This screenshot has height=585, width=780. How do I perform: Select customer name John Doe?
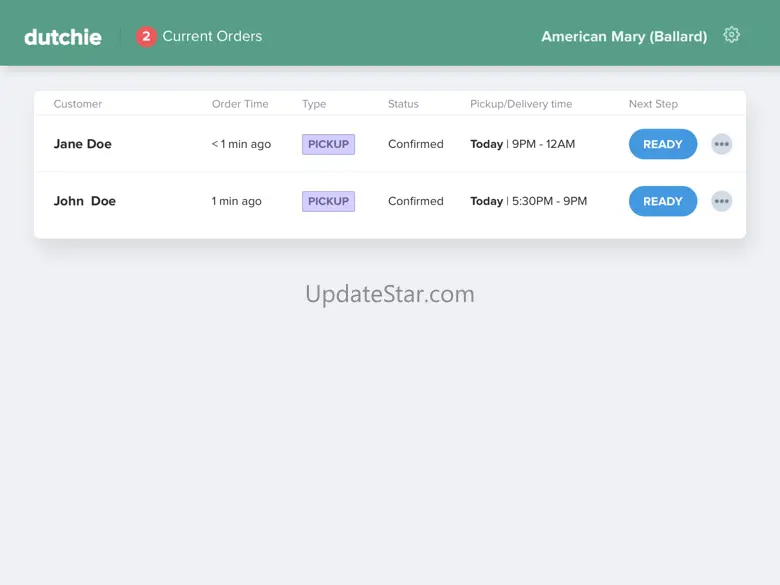click(x=85, y=201)
